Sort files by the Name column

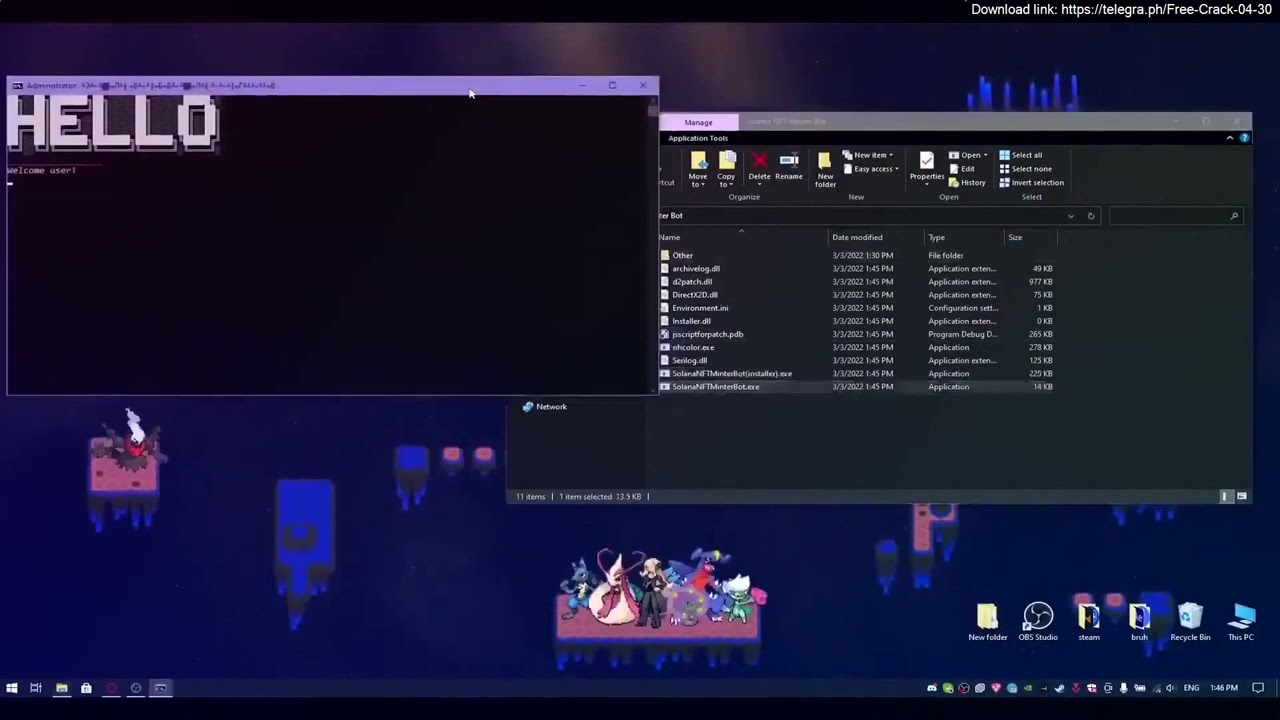pos(743,237)
